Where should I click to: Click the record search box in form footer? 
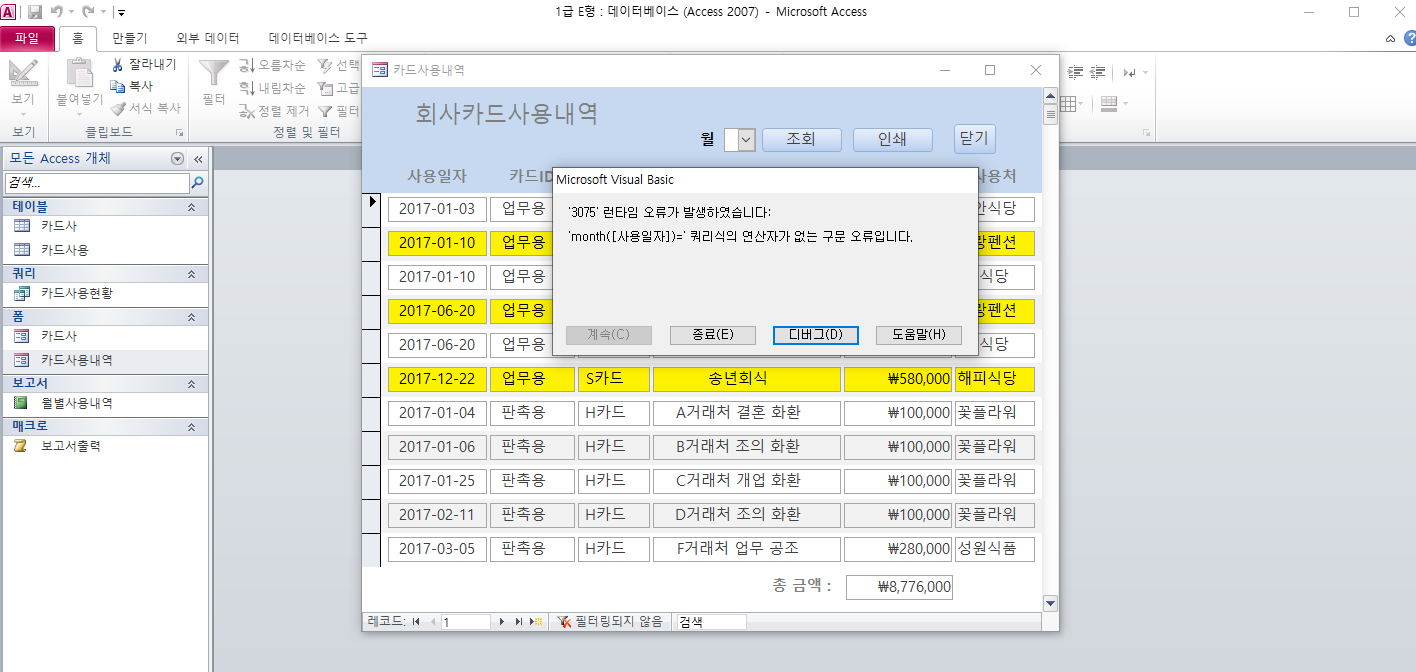click(x=711, y=622)
